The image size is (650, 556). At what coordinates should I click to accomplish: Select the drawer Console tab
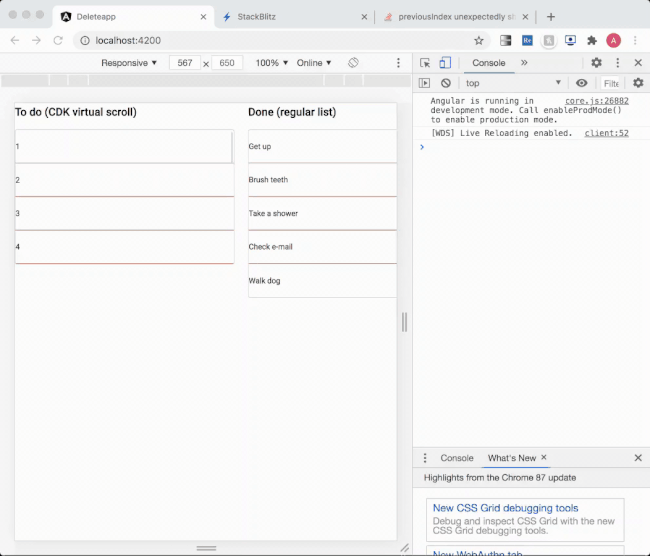(x=457, y=458)
